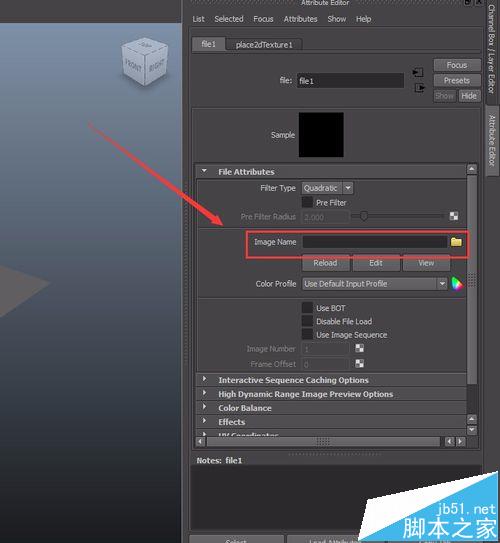Image resolution: width=500 pixels, height=543 pixels.
Task: Expand the Effects section
Action: (204, 421)
